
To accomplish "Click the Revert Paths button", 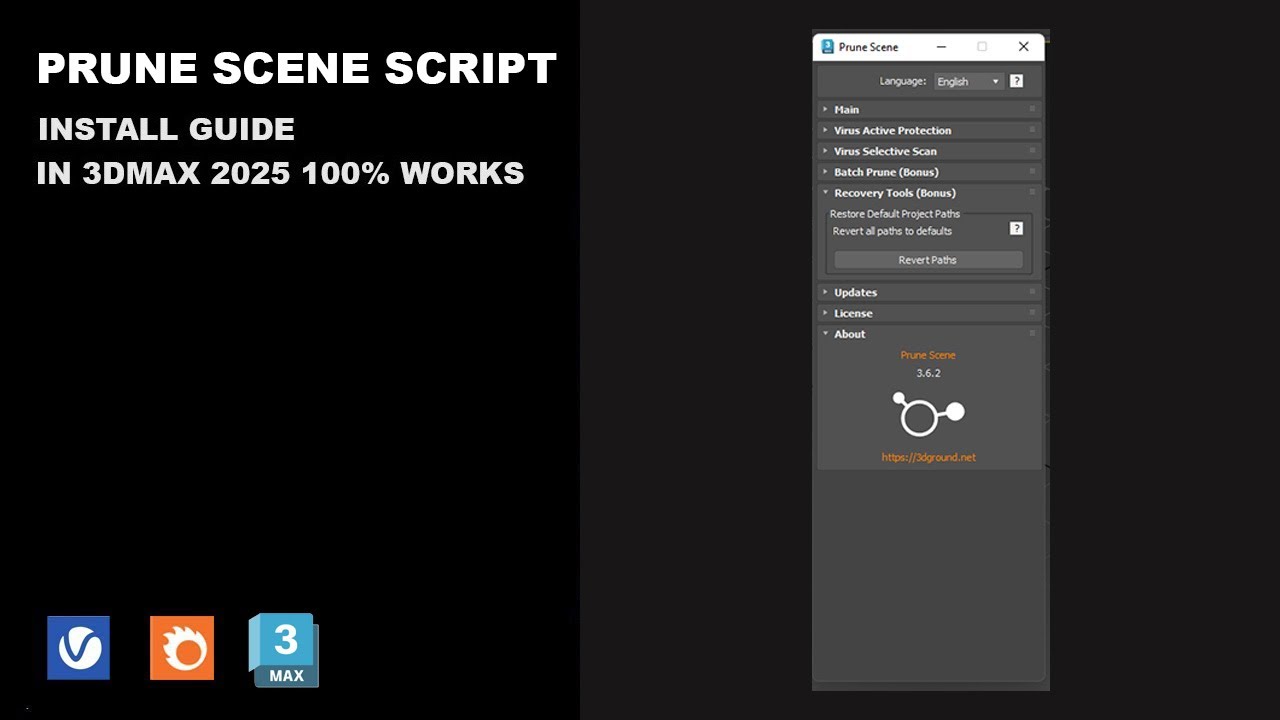I will coord(928,260).
